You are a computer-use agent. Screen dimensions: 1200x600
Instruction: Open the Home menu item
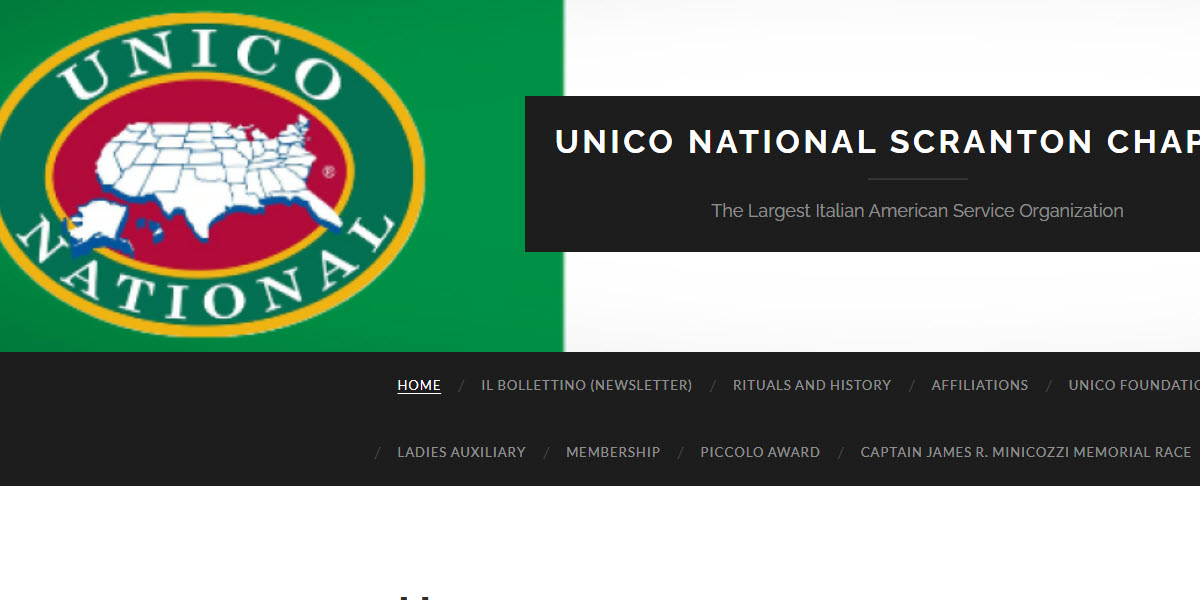[x=419, y=385]
